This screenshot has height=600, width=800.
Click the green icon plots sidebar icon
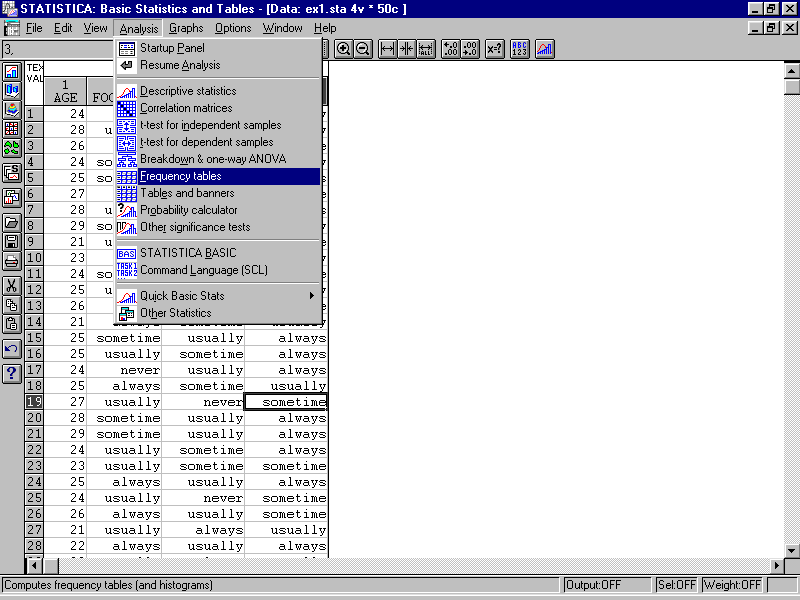tap(11, 147)
